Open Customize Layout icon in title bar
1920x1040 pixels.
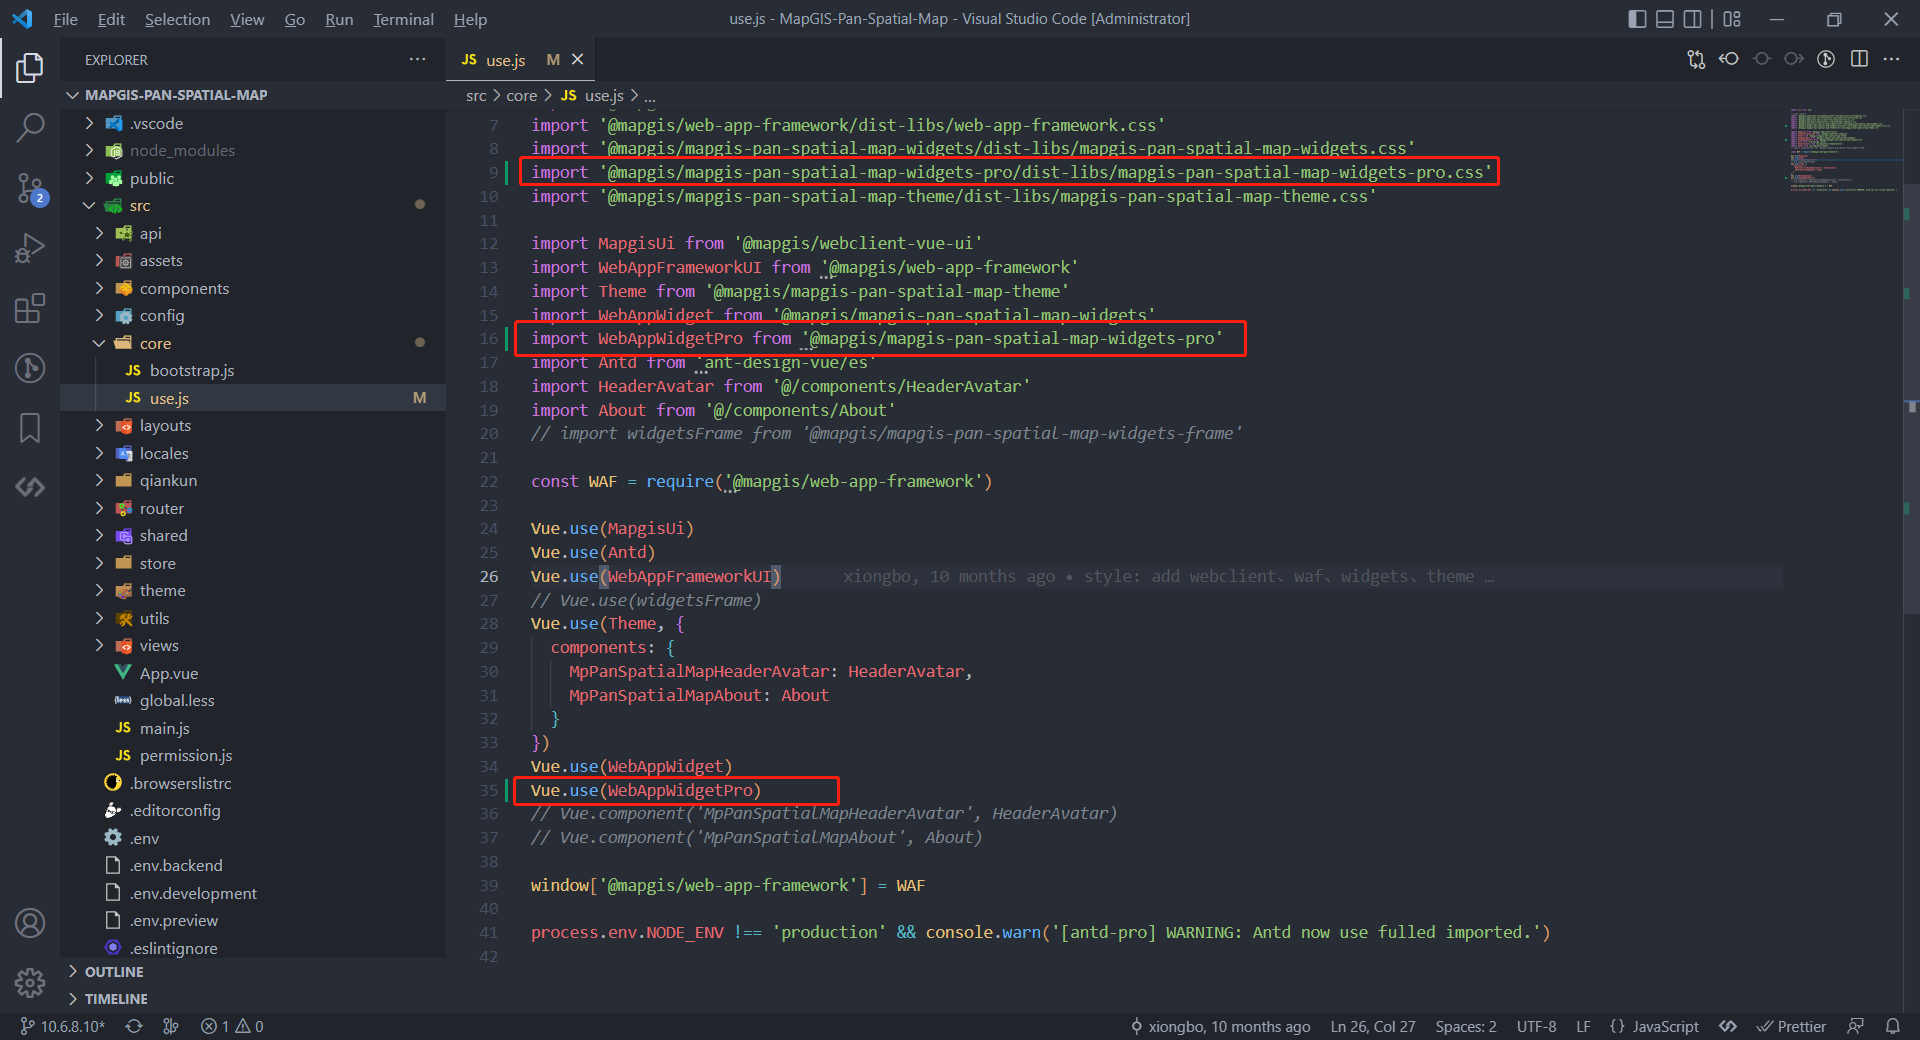(1732, 19)
